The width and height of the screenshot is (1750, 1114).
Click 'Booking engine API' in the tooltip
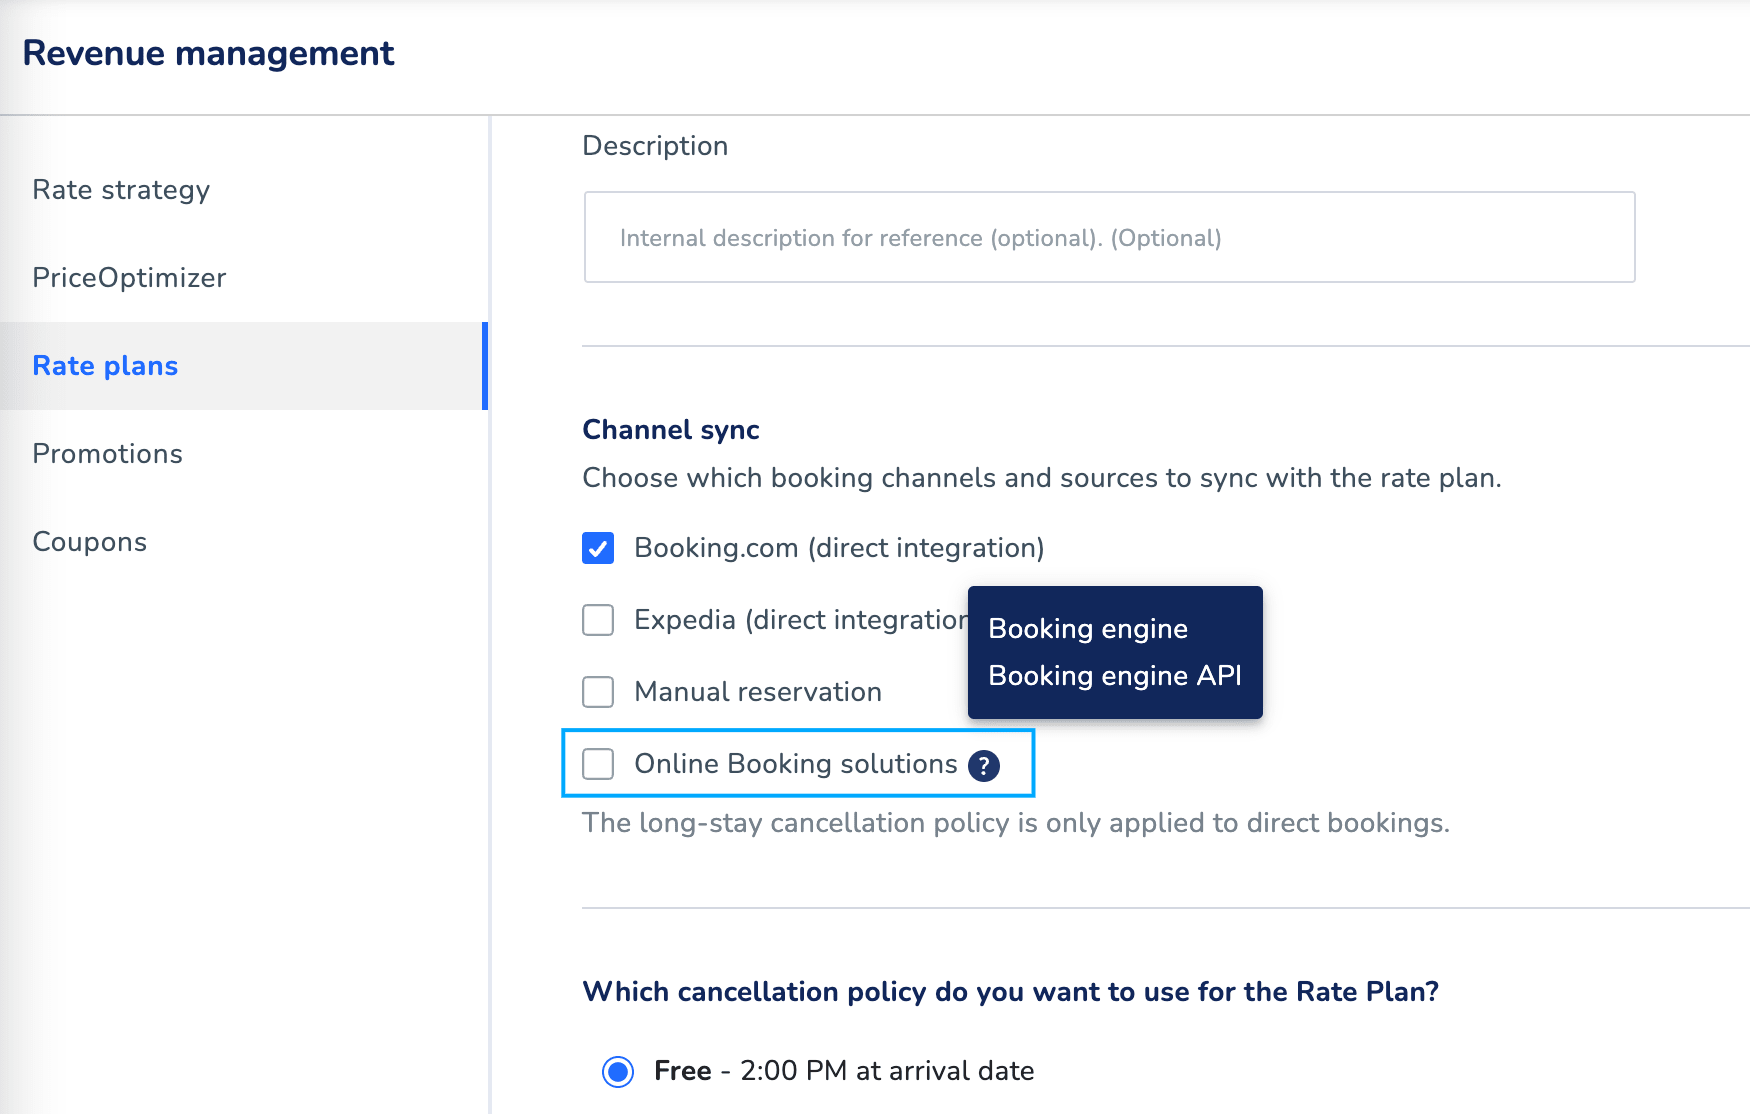(x=1115, y=676)
